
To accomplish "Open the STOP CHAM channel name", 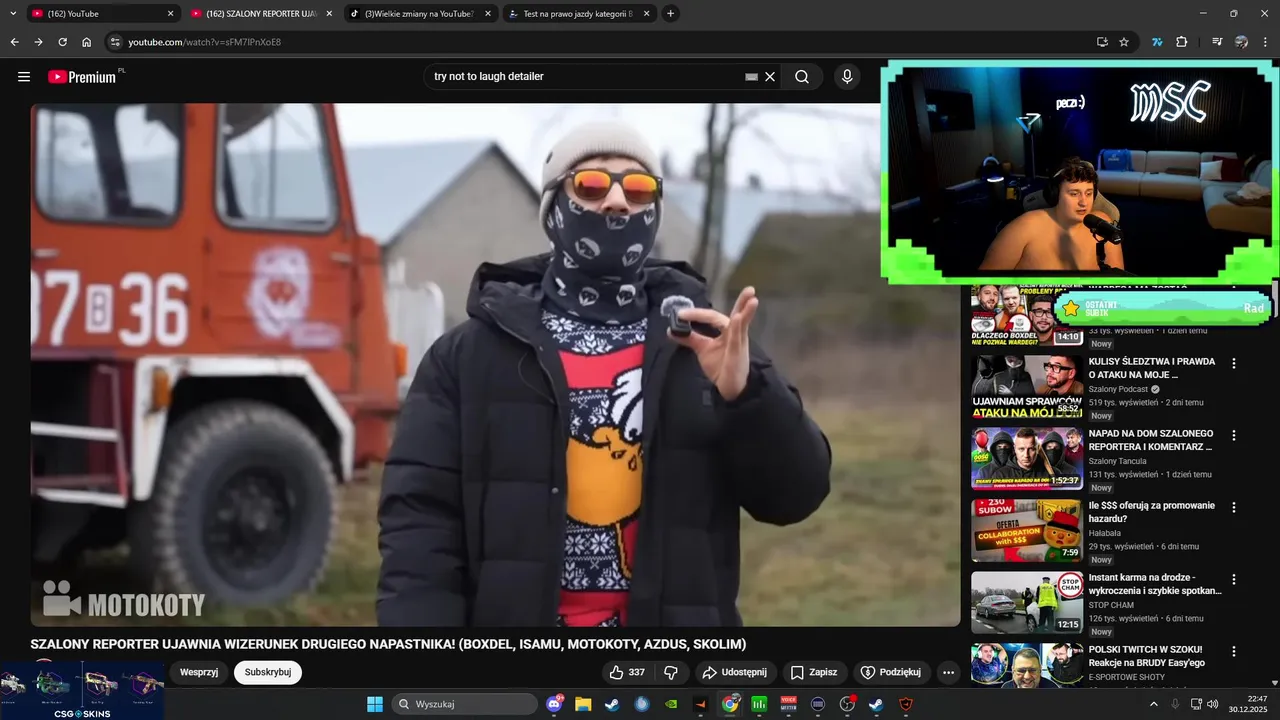I will click(1111, 605).
